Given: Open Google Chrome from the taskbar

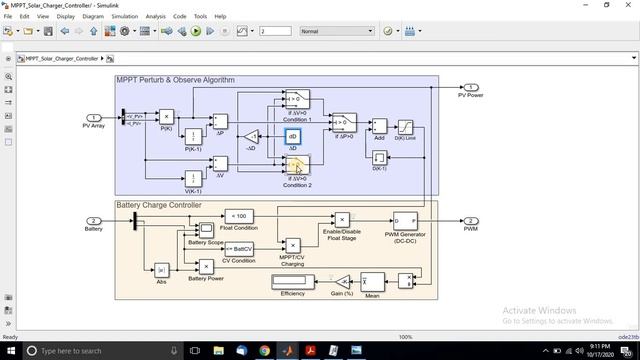Looking at the screenshot, I should tap(264, 351).
